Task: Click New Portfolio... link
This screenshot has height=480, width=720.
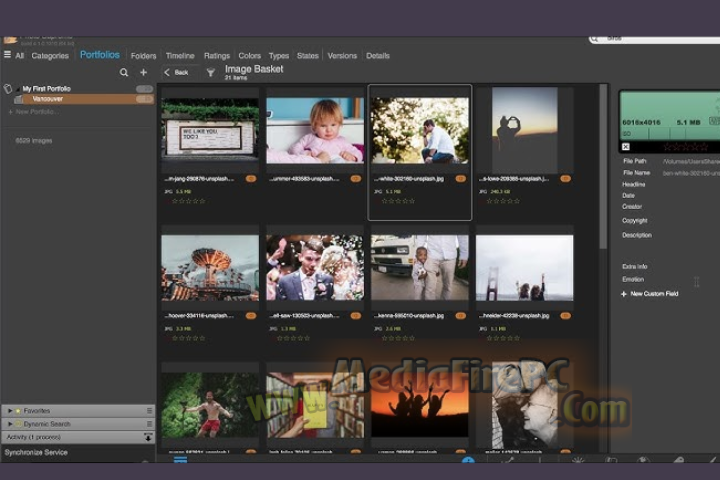Action: coord(34,112)
